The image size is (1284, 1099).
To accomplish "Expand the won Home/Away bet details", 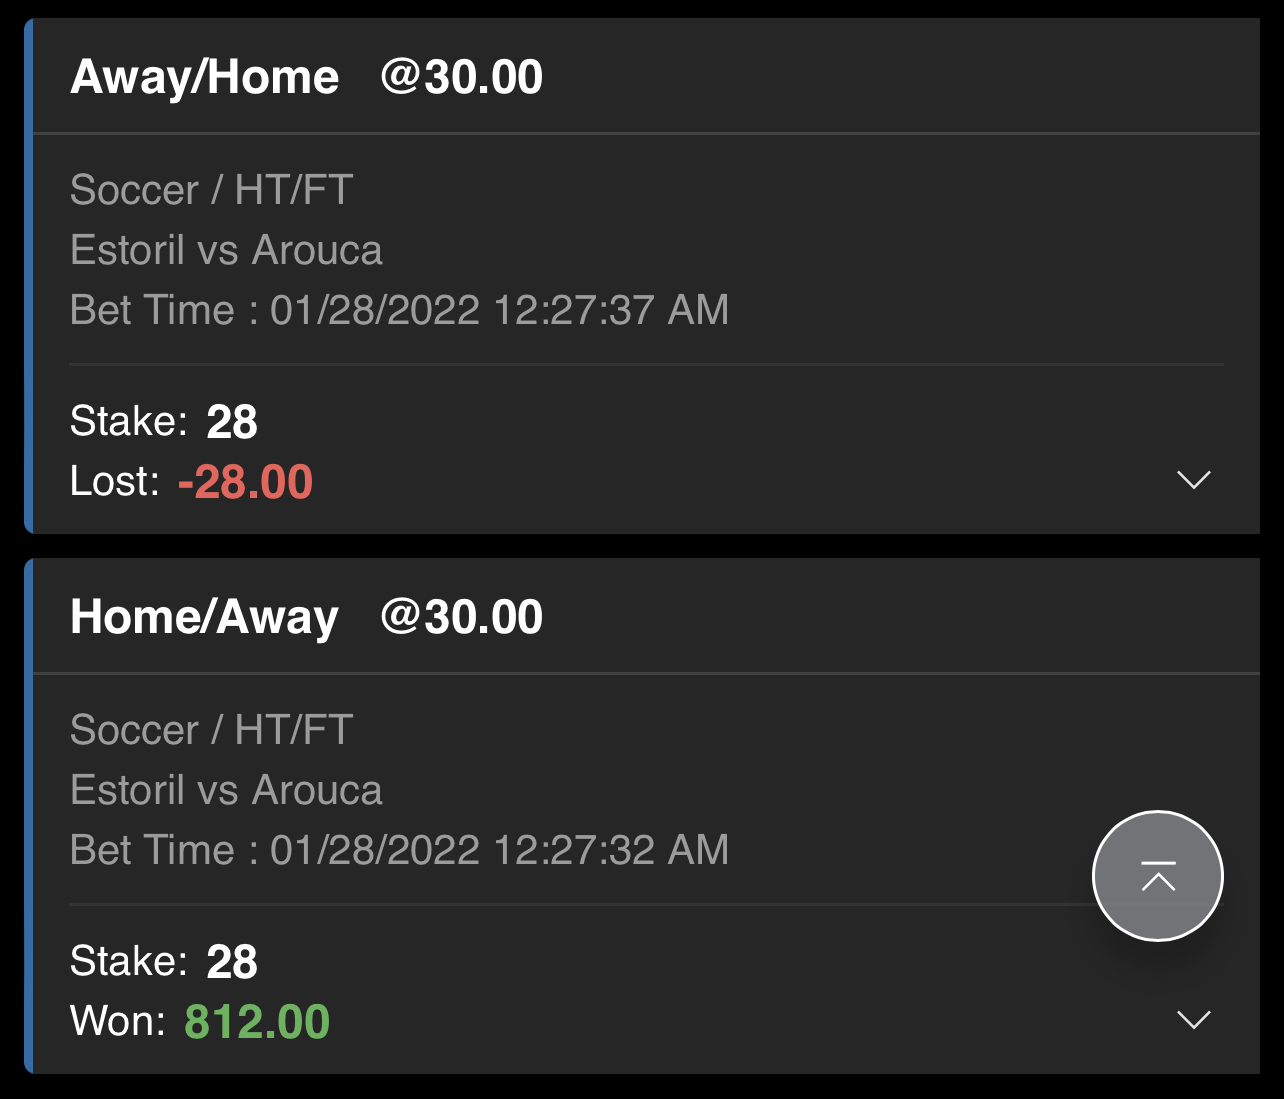I will coord(1193,1020).
